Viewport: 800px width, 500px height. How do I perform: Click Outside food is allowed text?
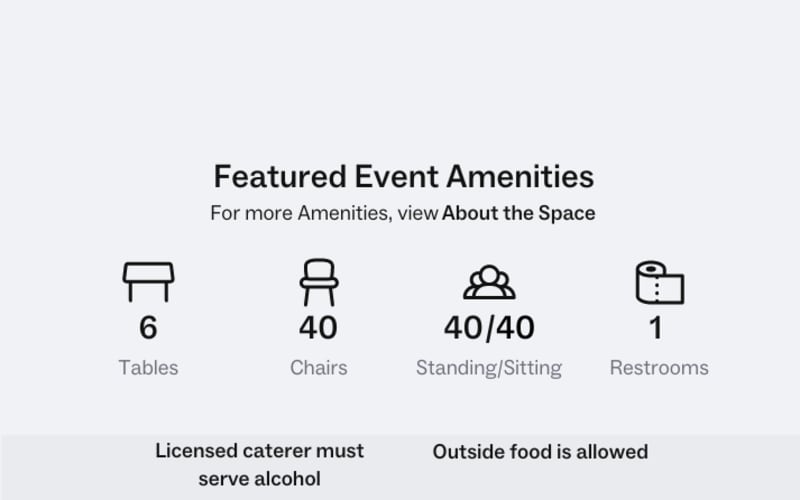pos(540,452)
